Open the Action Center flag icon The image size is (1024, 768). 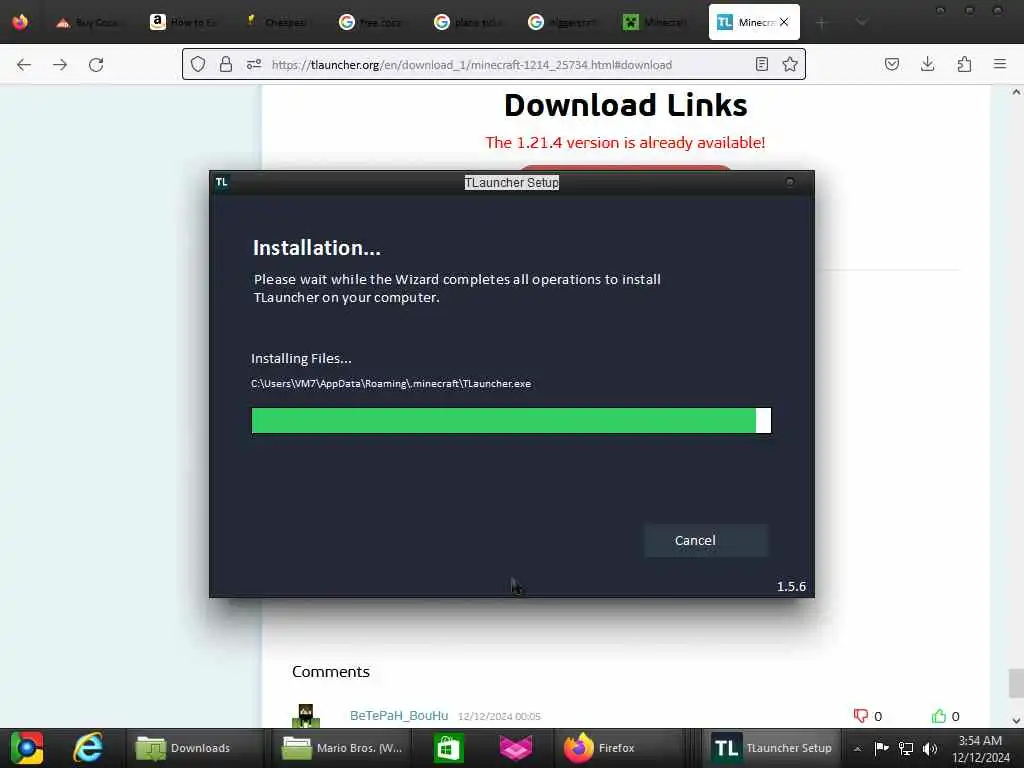coord(881,748)
